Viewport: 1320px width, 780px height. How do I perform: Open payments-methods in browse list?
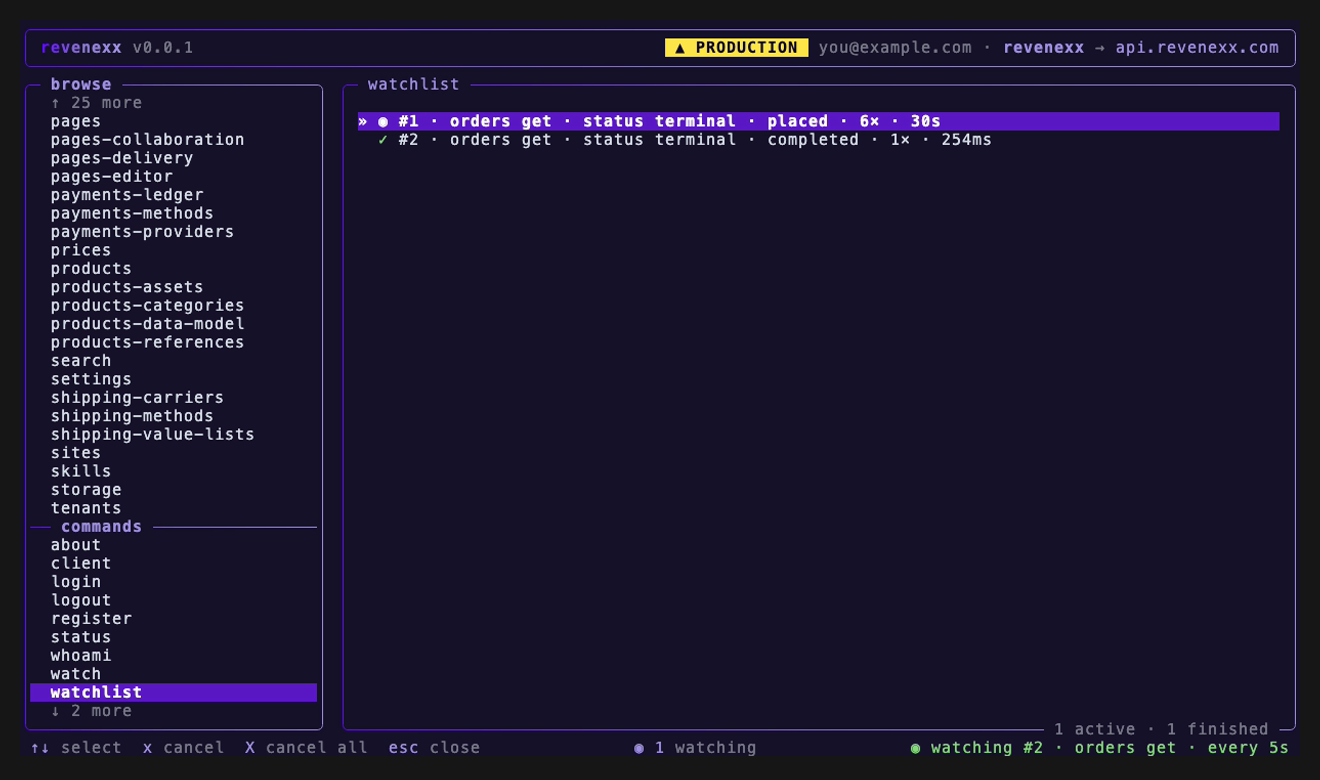click(132, 214)
